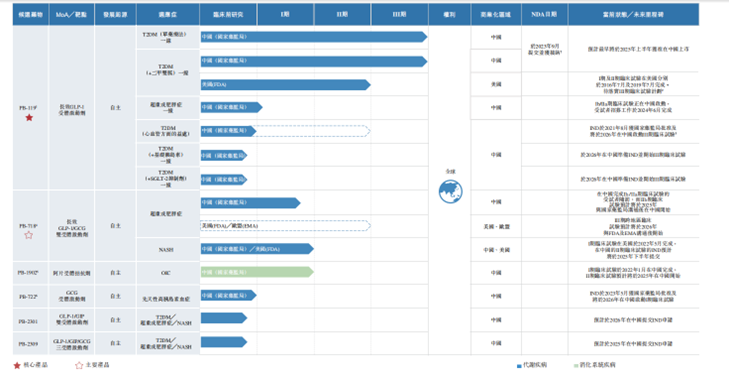This screenshot has height=375, width=729.
Task: Click the outlined star in the bottom legend
Action: click(x=79, y=366)
